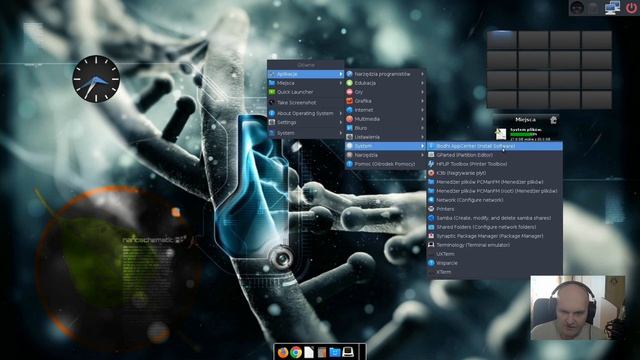
Task: Launch XTerm from System submenu
Action: (x=495, y=272)
